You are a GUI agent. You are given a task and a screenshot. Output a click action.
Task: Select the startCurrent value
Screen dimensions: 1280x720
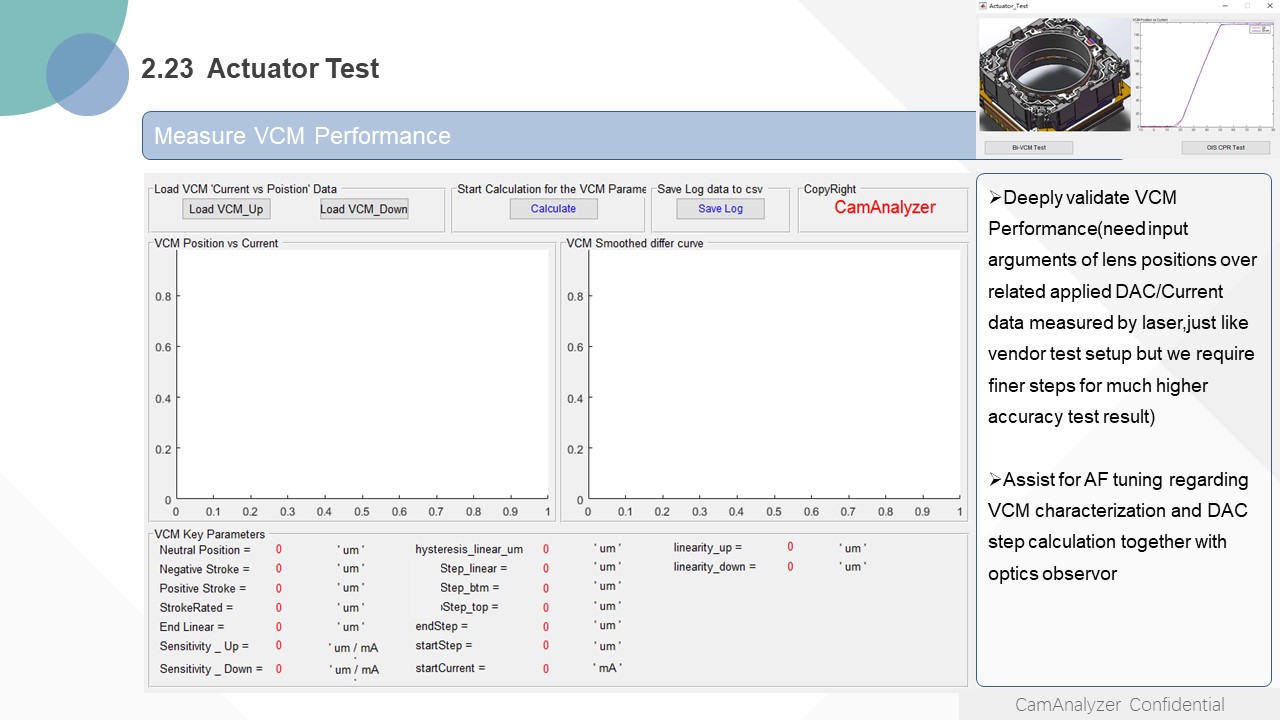(546, 668)
